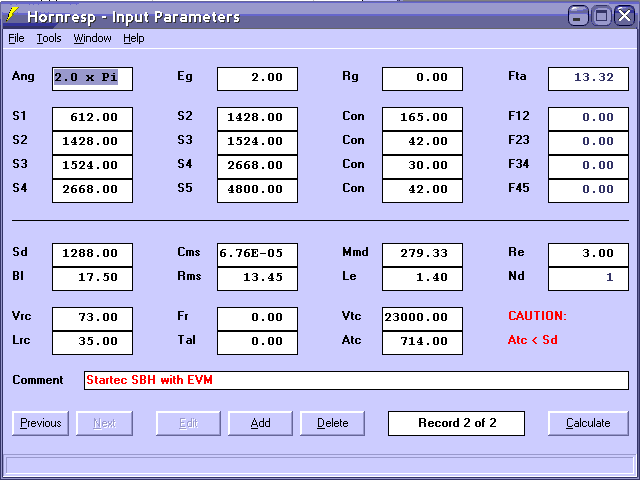Click the Nd field showing 1
Screen dimensions: 640x480
point(588,279)
